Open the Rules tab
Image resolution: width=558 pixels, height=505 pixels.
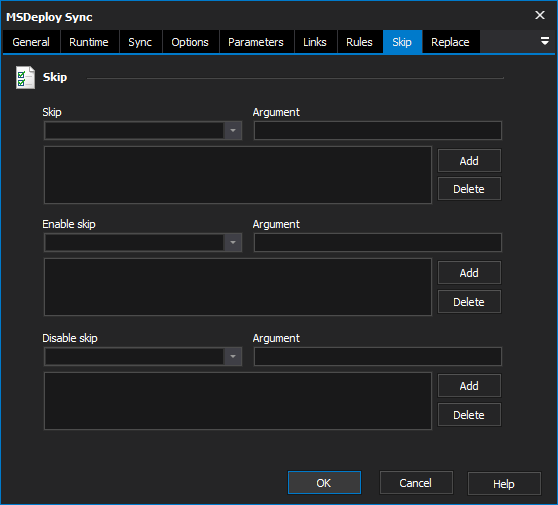(359, 42)
